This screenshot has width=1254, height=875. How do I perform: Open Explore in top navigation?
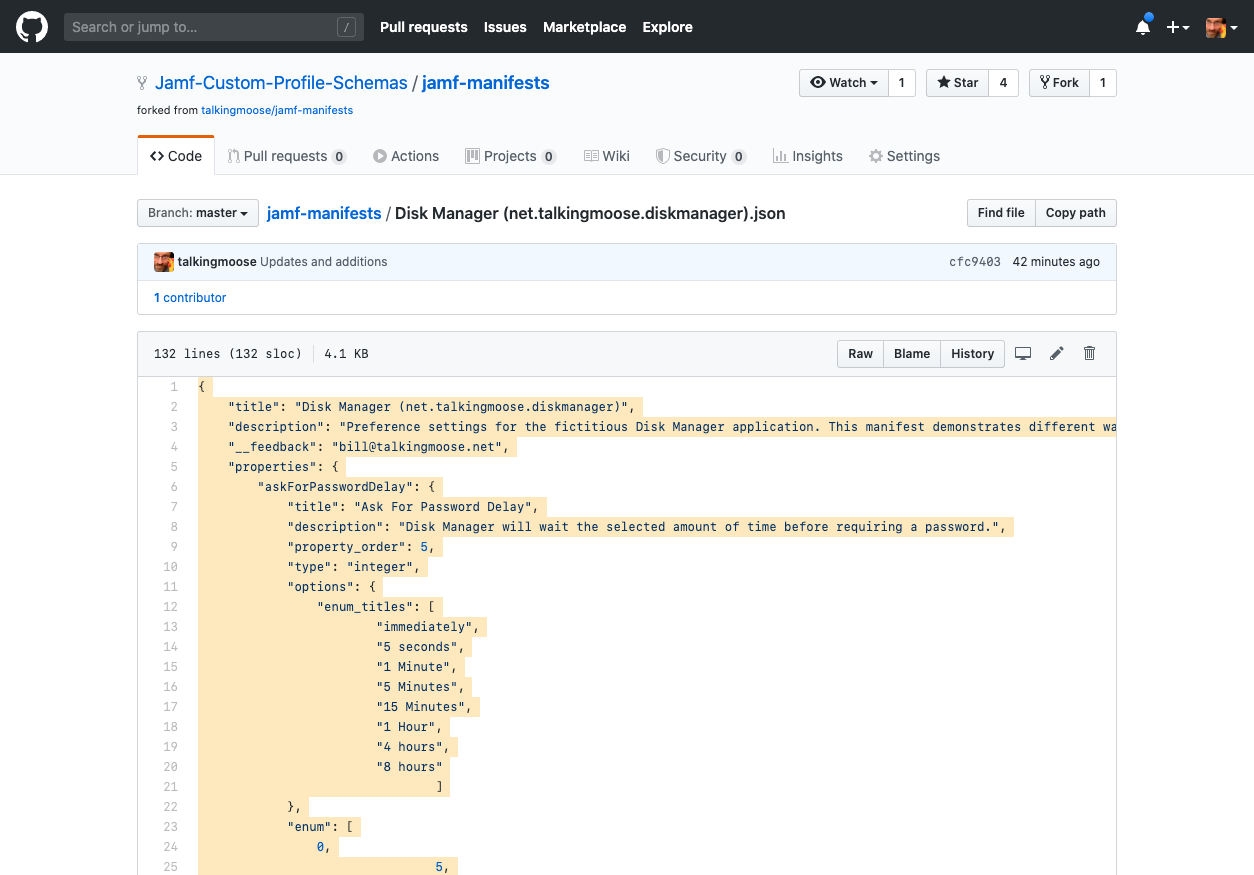668,27
